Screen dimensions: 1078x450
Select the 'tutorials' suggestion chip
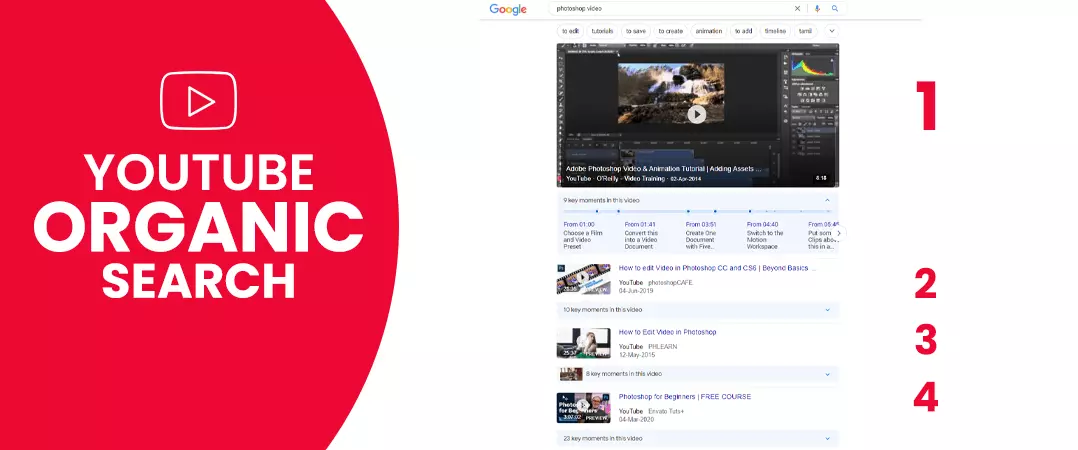click(602, 31)
